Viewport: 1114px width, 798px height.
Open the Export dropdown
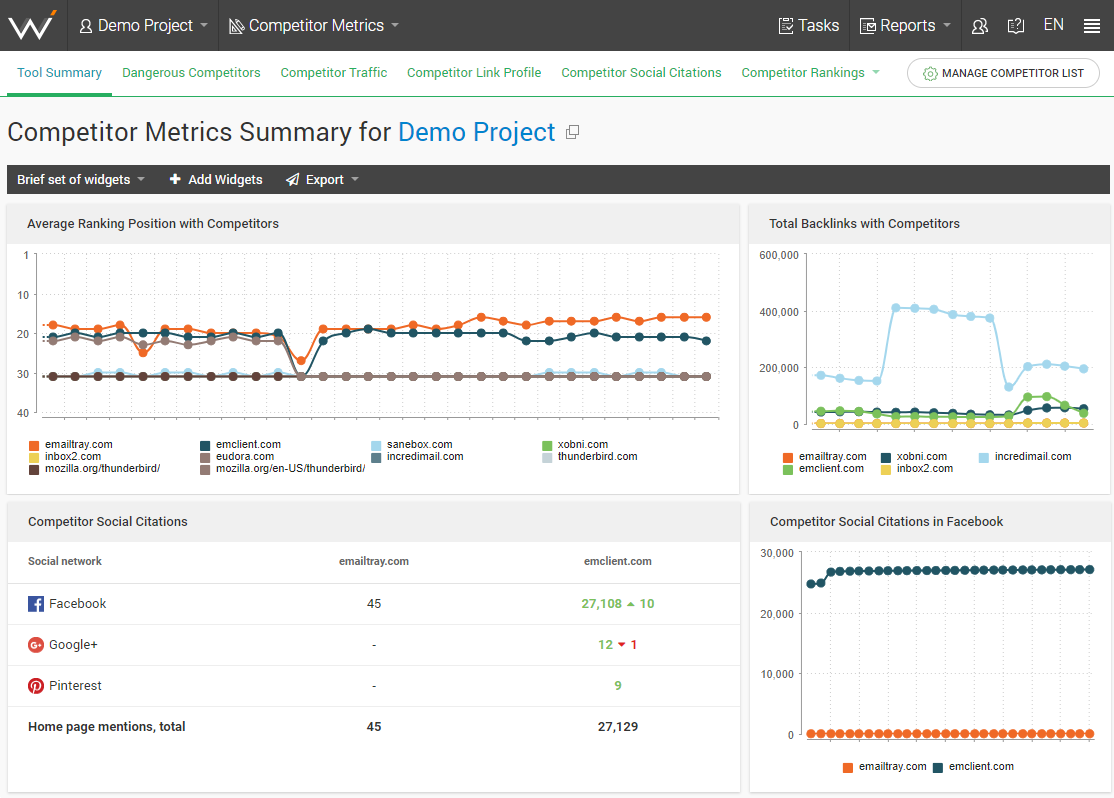323,180
